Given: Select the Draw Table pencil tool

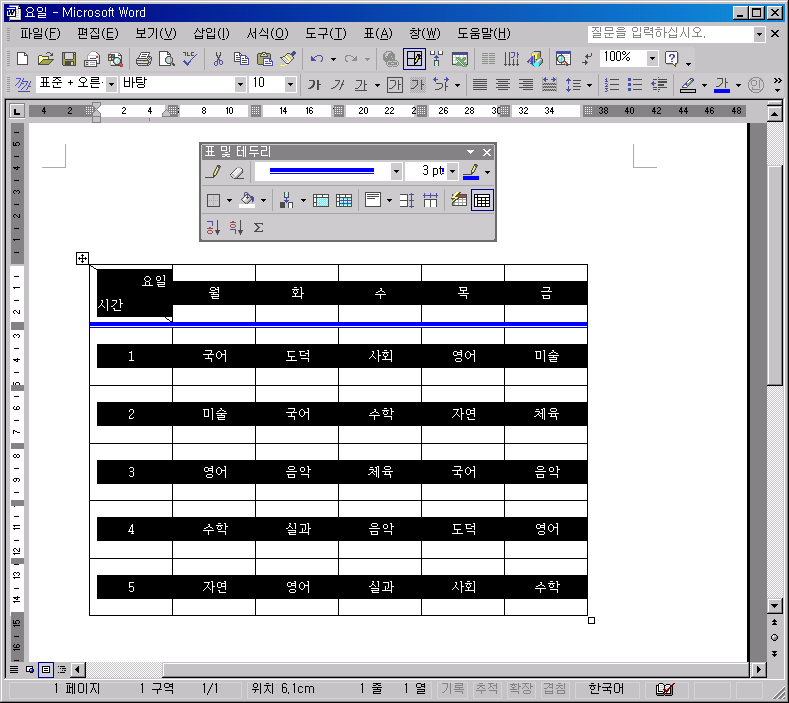Looking at the screenshot, I should coord(213,172).
